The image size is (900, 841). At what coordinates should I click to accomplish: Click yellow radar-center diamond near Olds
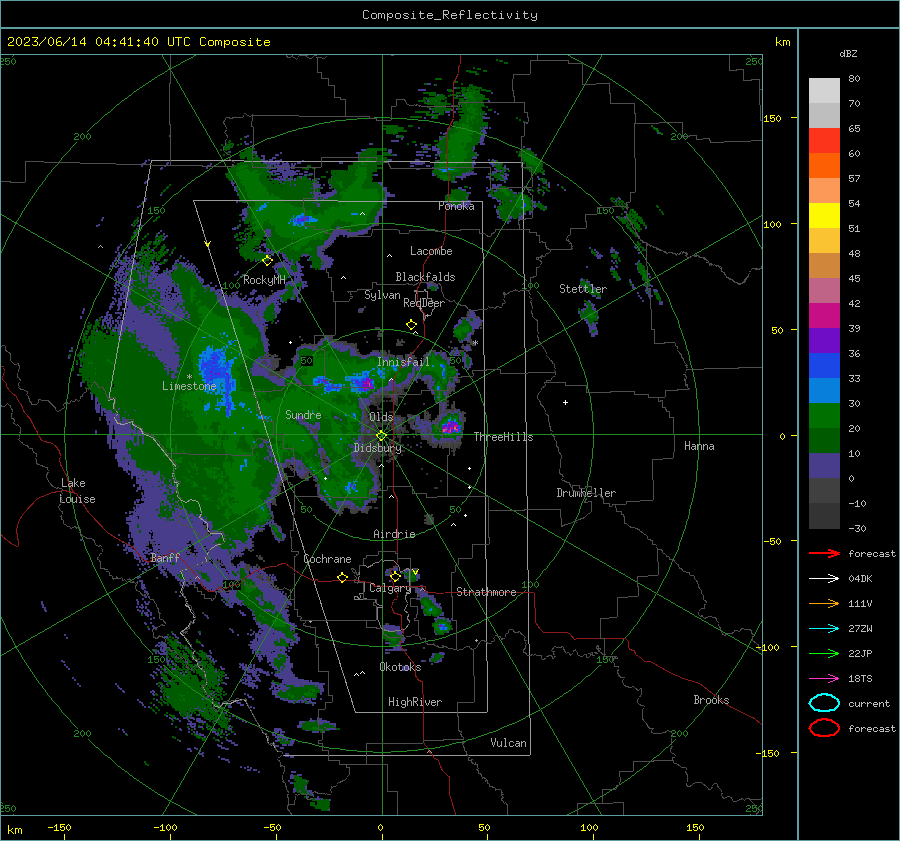click(381, 436)
